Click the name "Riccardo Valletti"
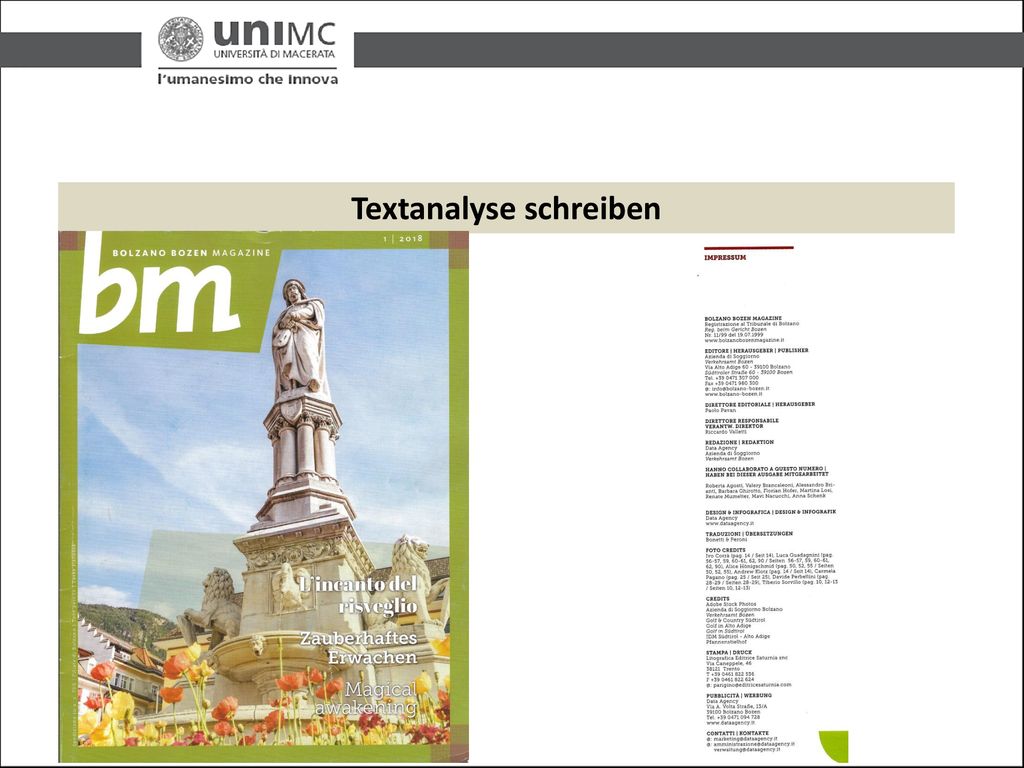This screenshot has width=1024, height=768. [x=726, y=432]
